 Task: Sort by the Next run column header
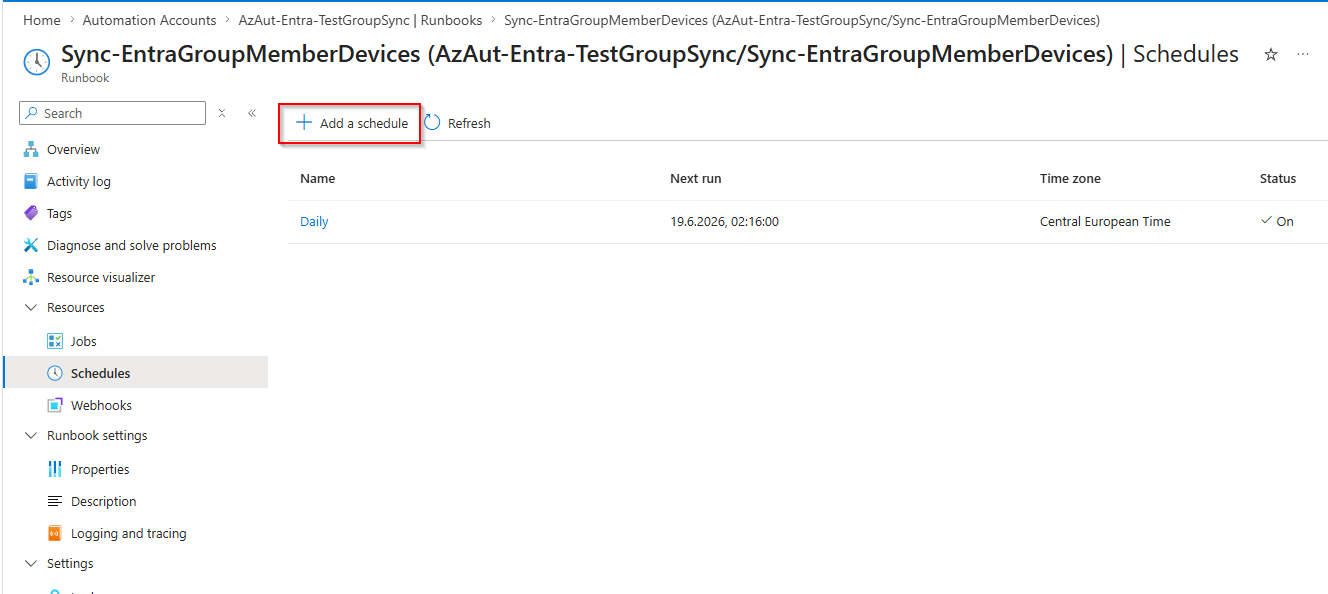(x=696, y=179)
